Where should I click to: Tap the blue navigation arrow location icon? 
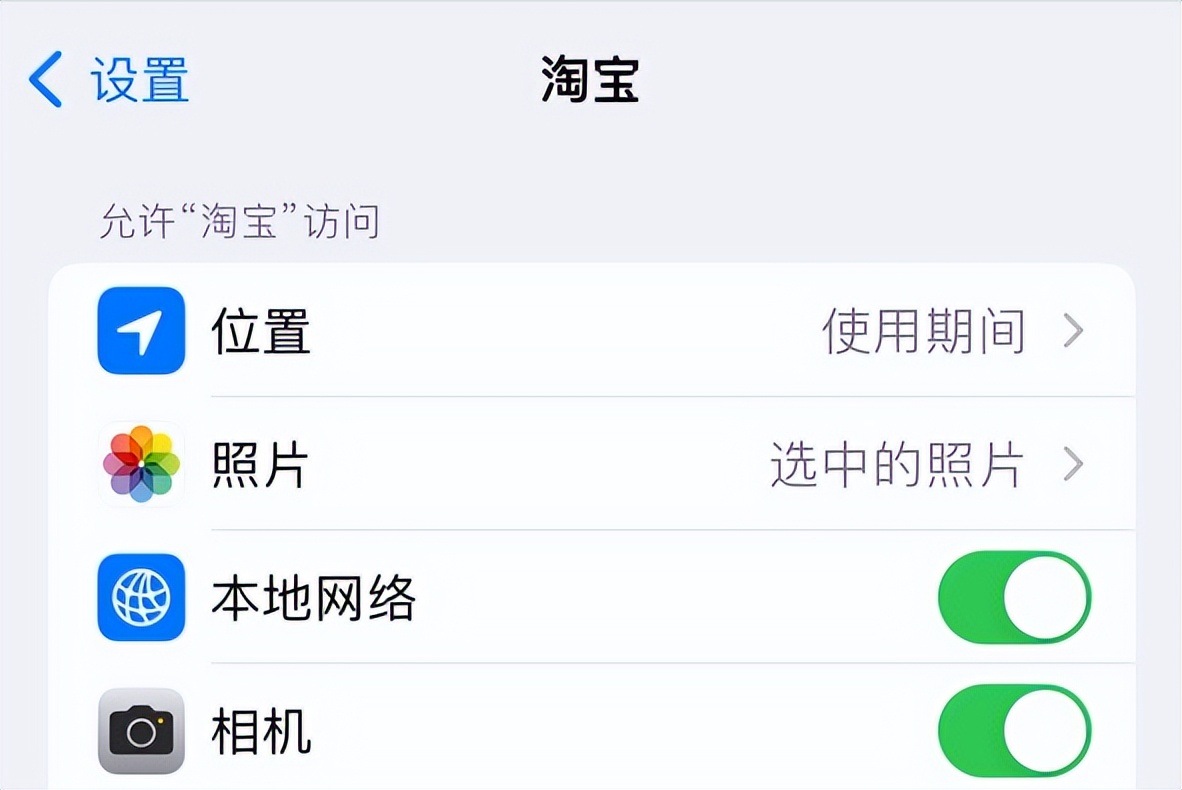[140, 330]
